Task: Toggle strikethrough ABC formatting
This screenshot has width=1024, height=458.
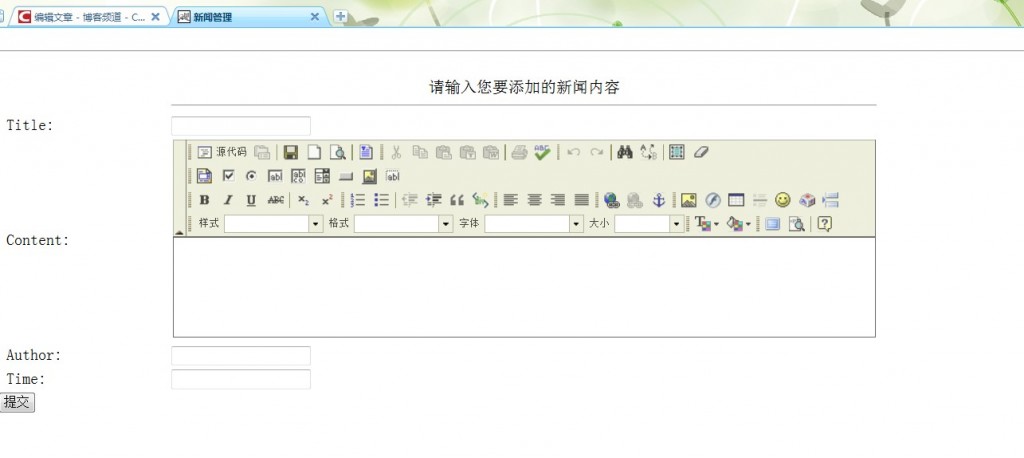Action: tap(276, 200)
